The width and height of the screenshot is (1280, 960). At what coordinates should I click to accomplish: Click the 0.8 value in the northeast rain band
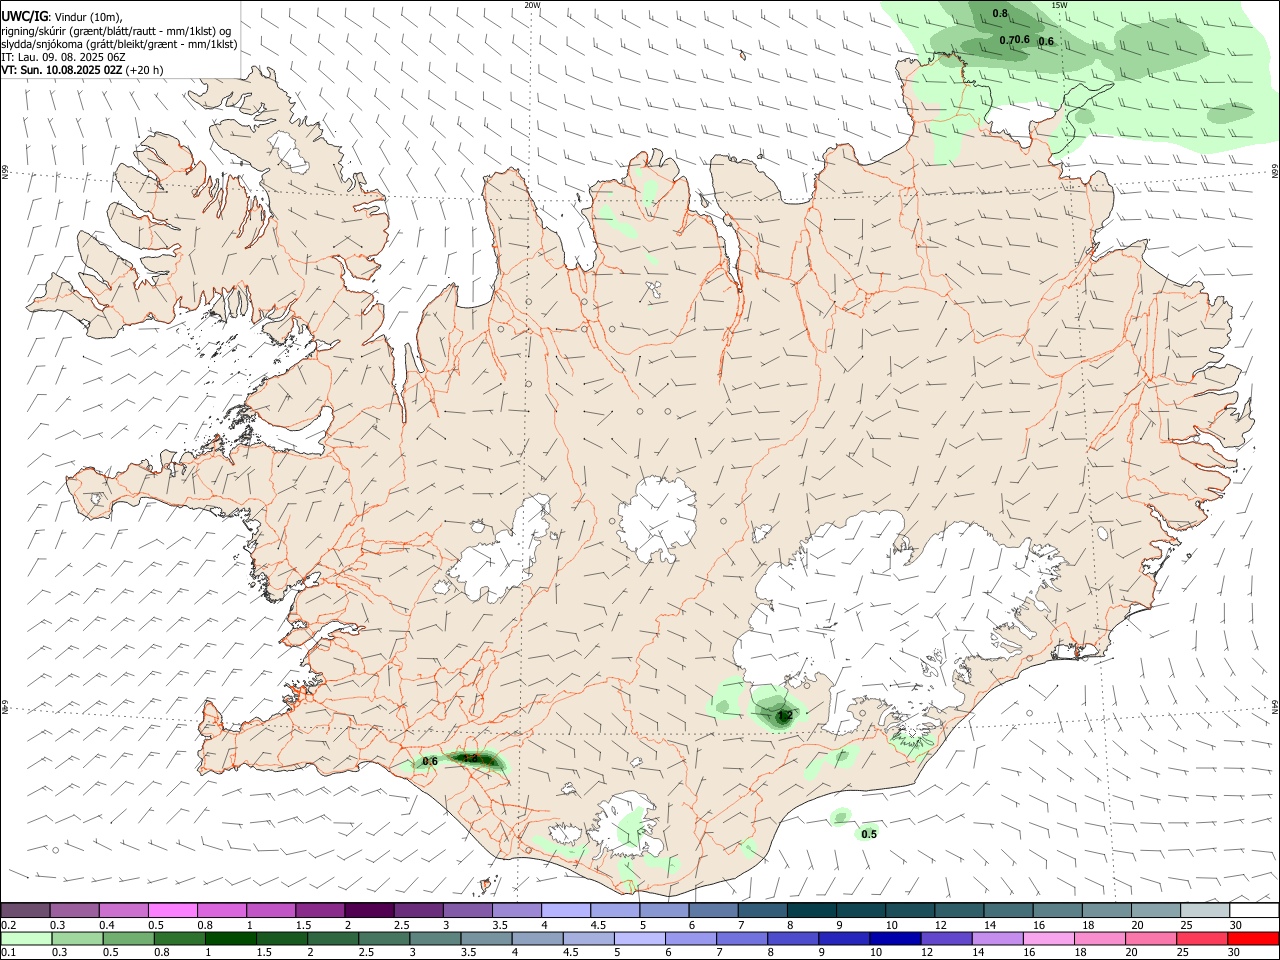pos(999,13)
